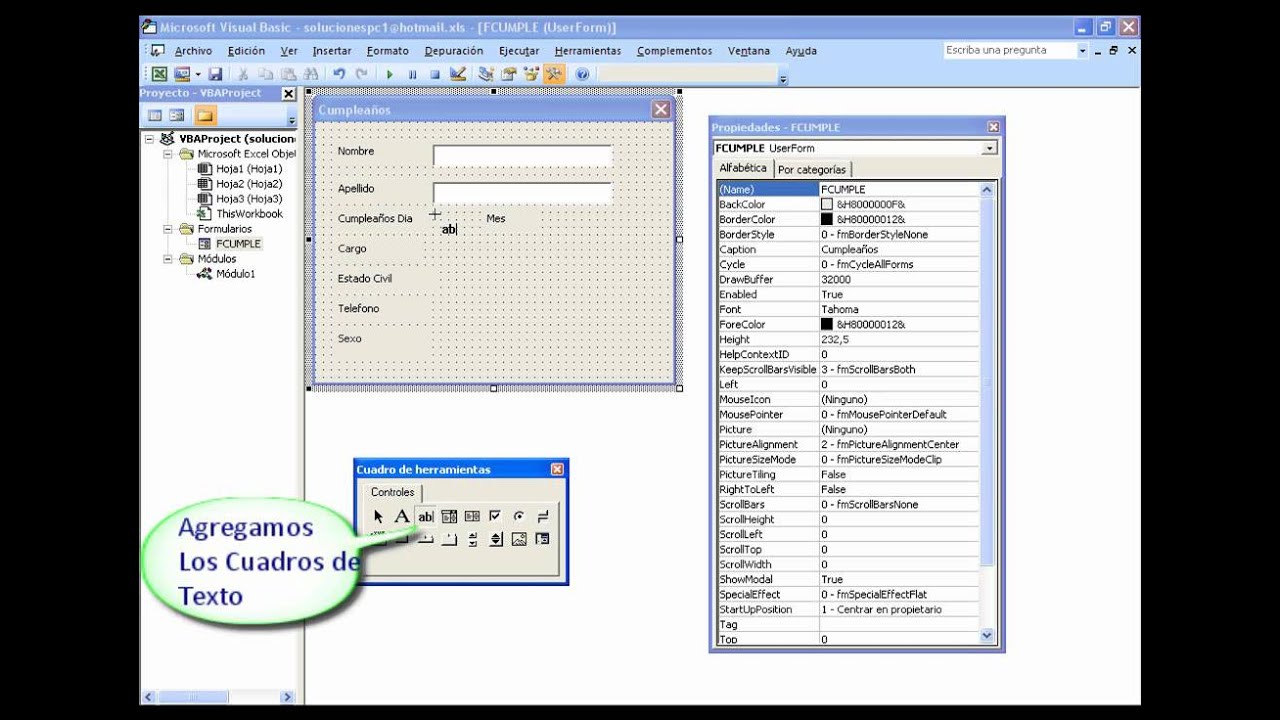This screenshot has width=1280, height=720.
Task: Select the Label (A) control in the toolbox
Action: point(402,516)
